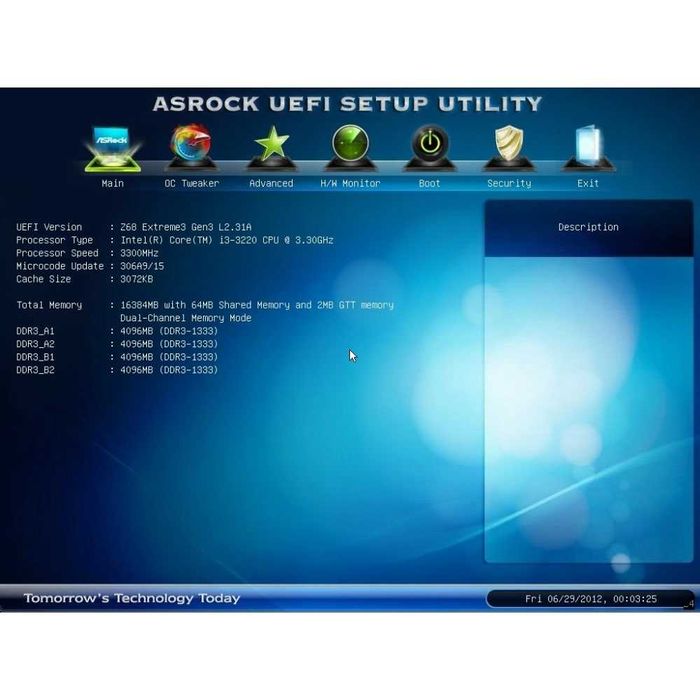Choose the Exit tab label
Viewport: 700px width, 700px height.
pyautogui.click(x=588, y=183)
